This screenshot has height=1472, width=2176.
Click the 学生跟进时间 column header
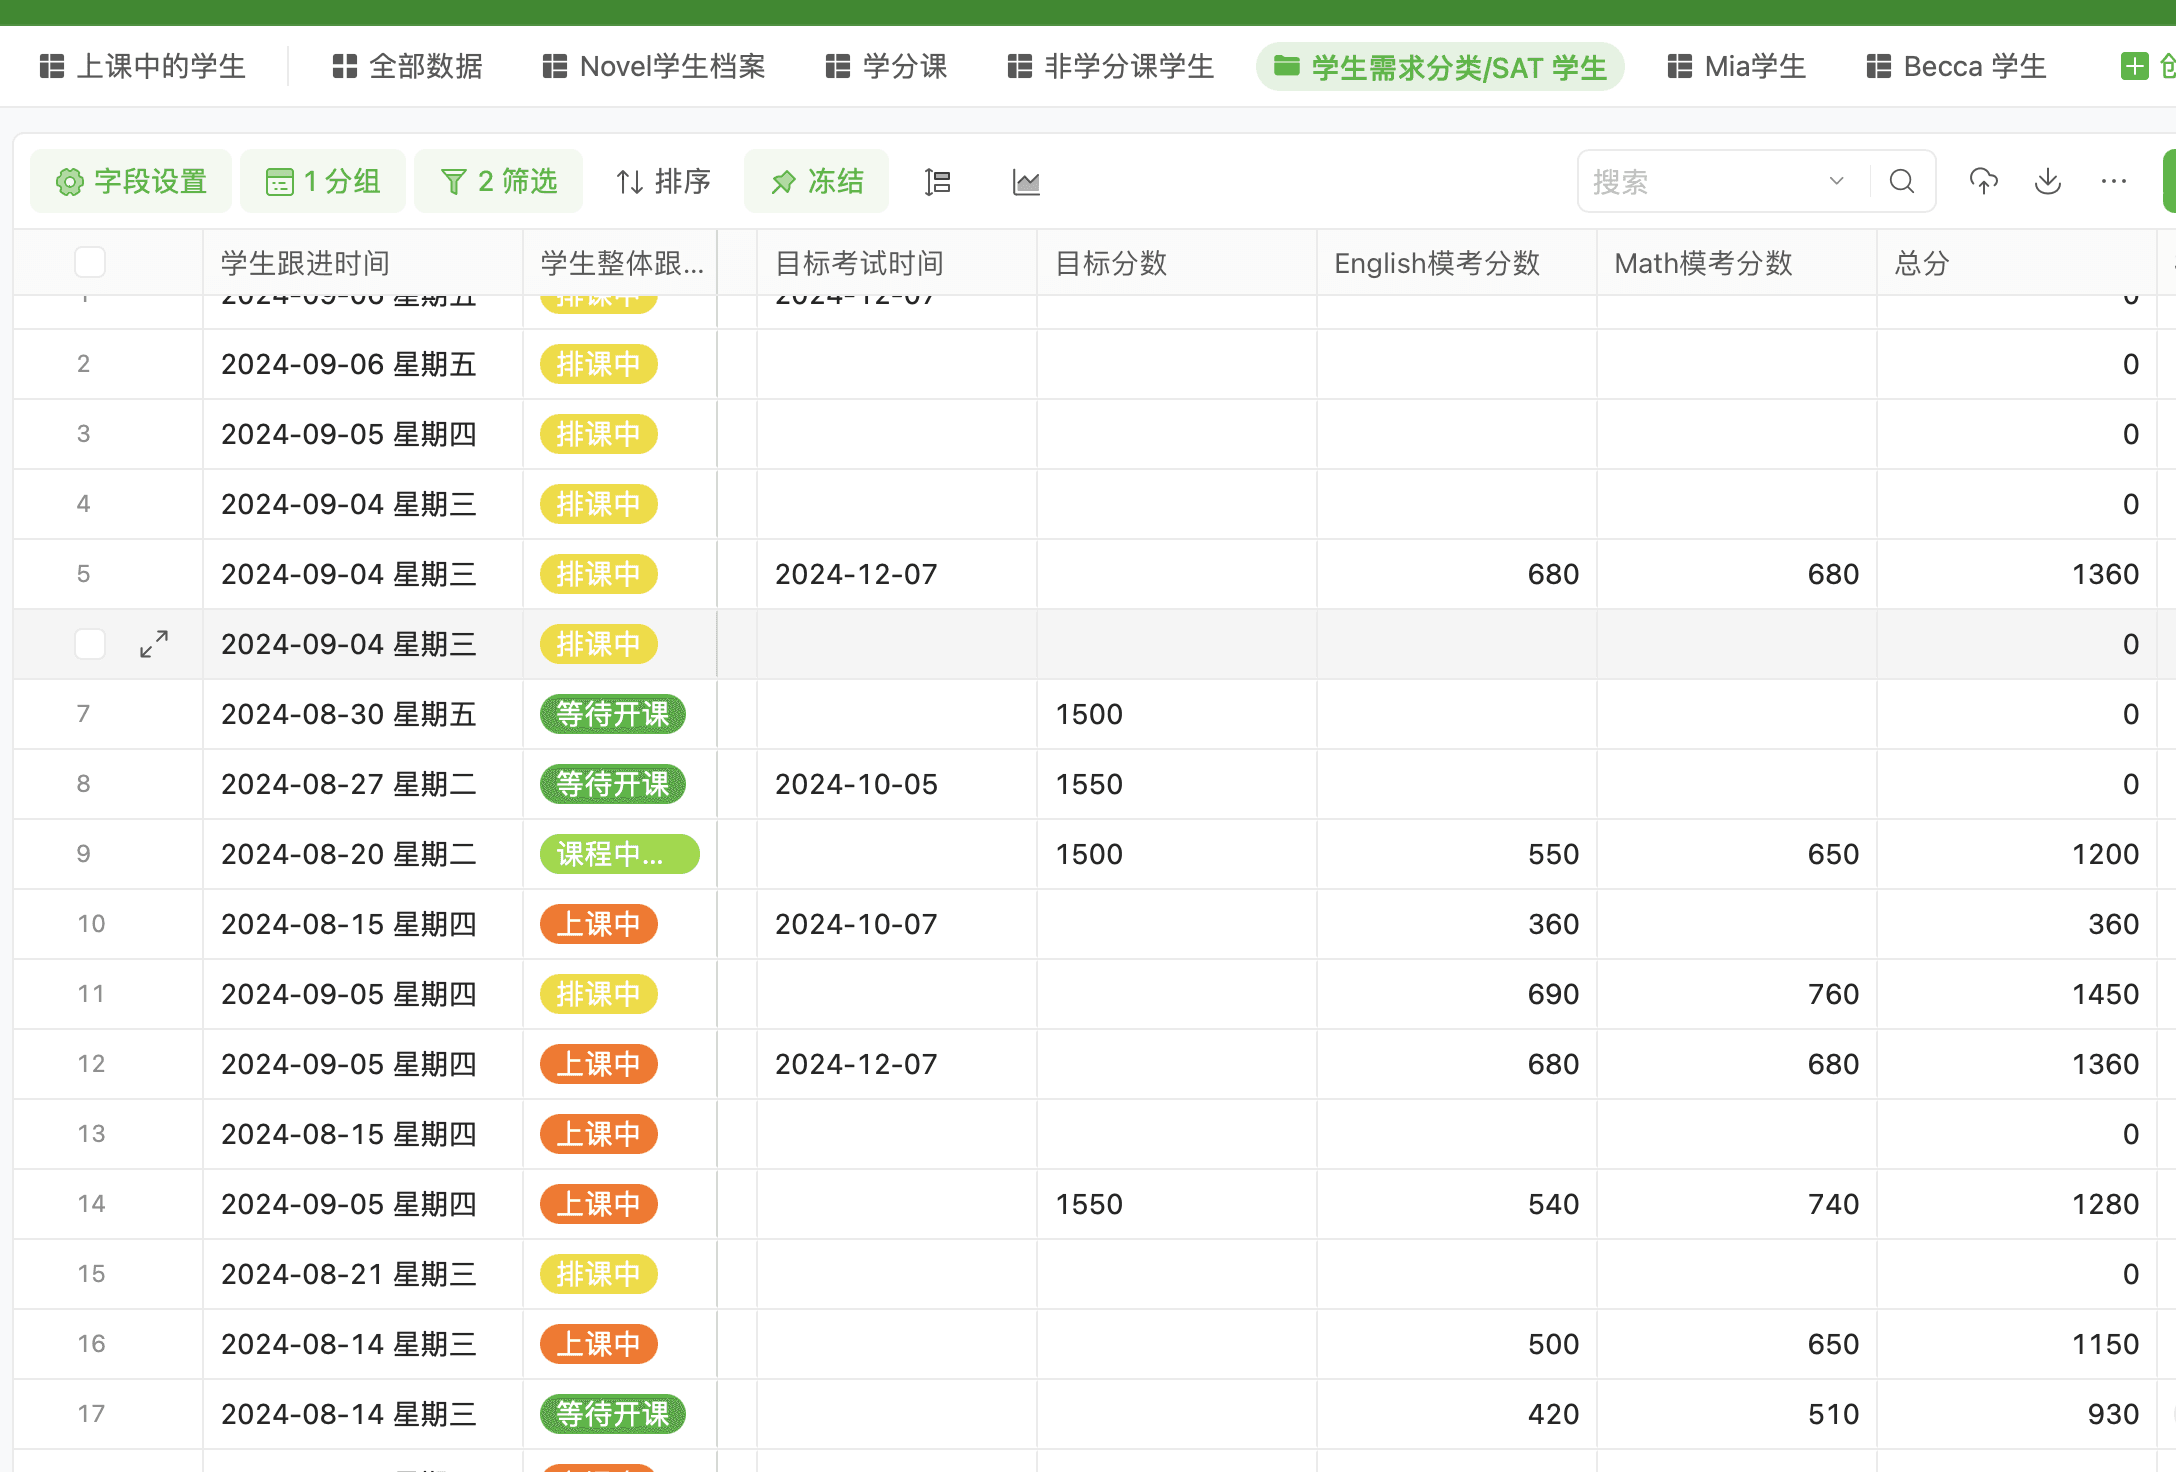pyautogui.click(x=362, y=263)
